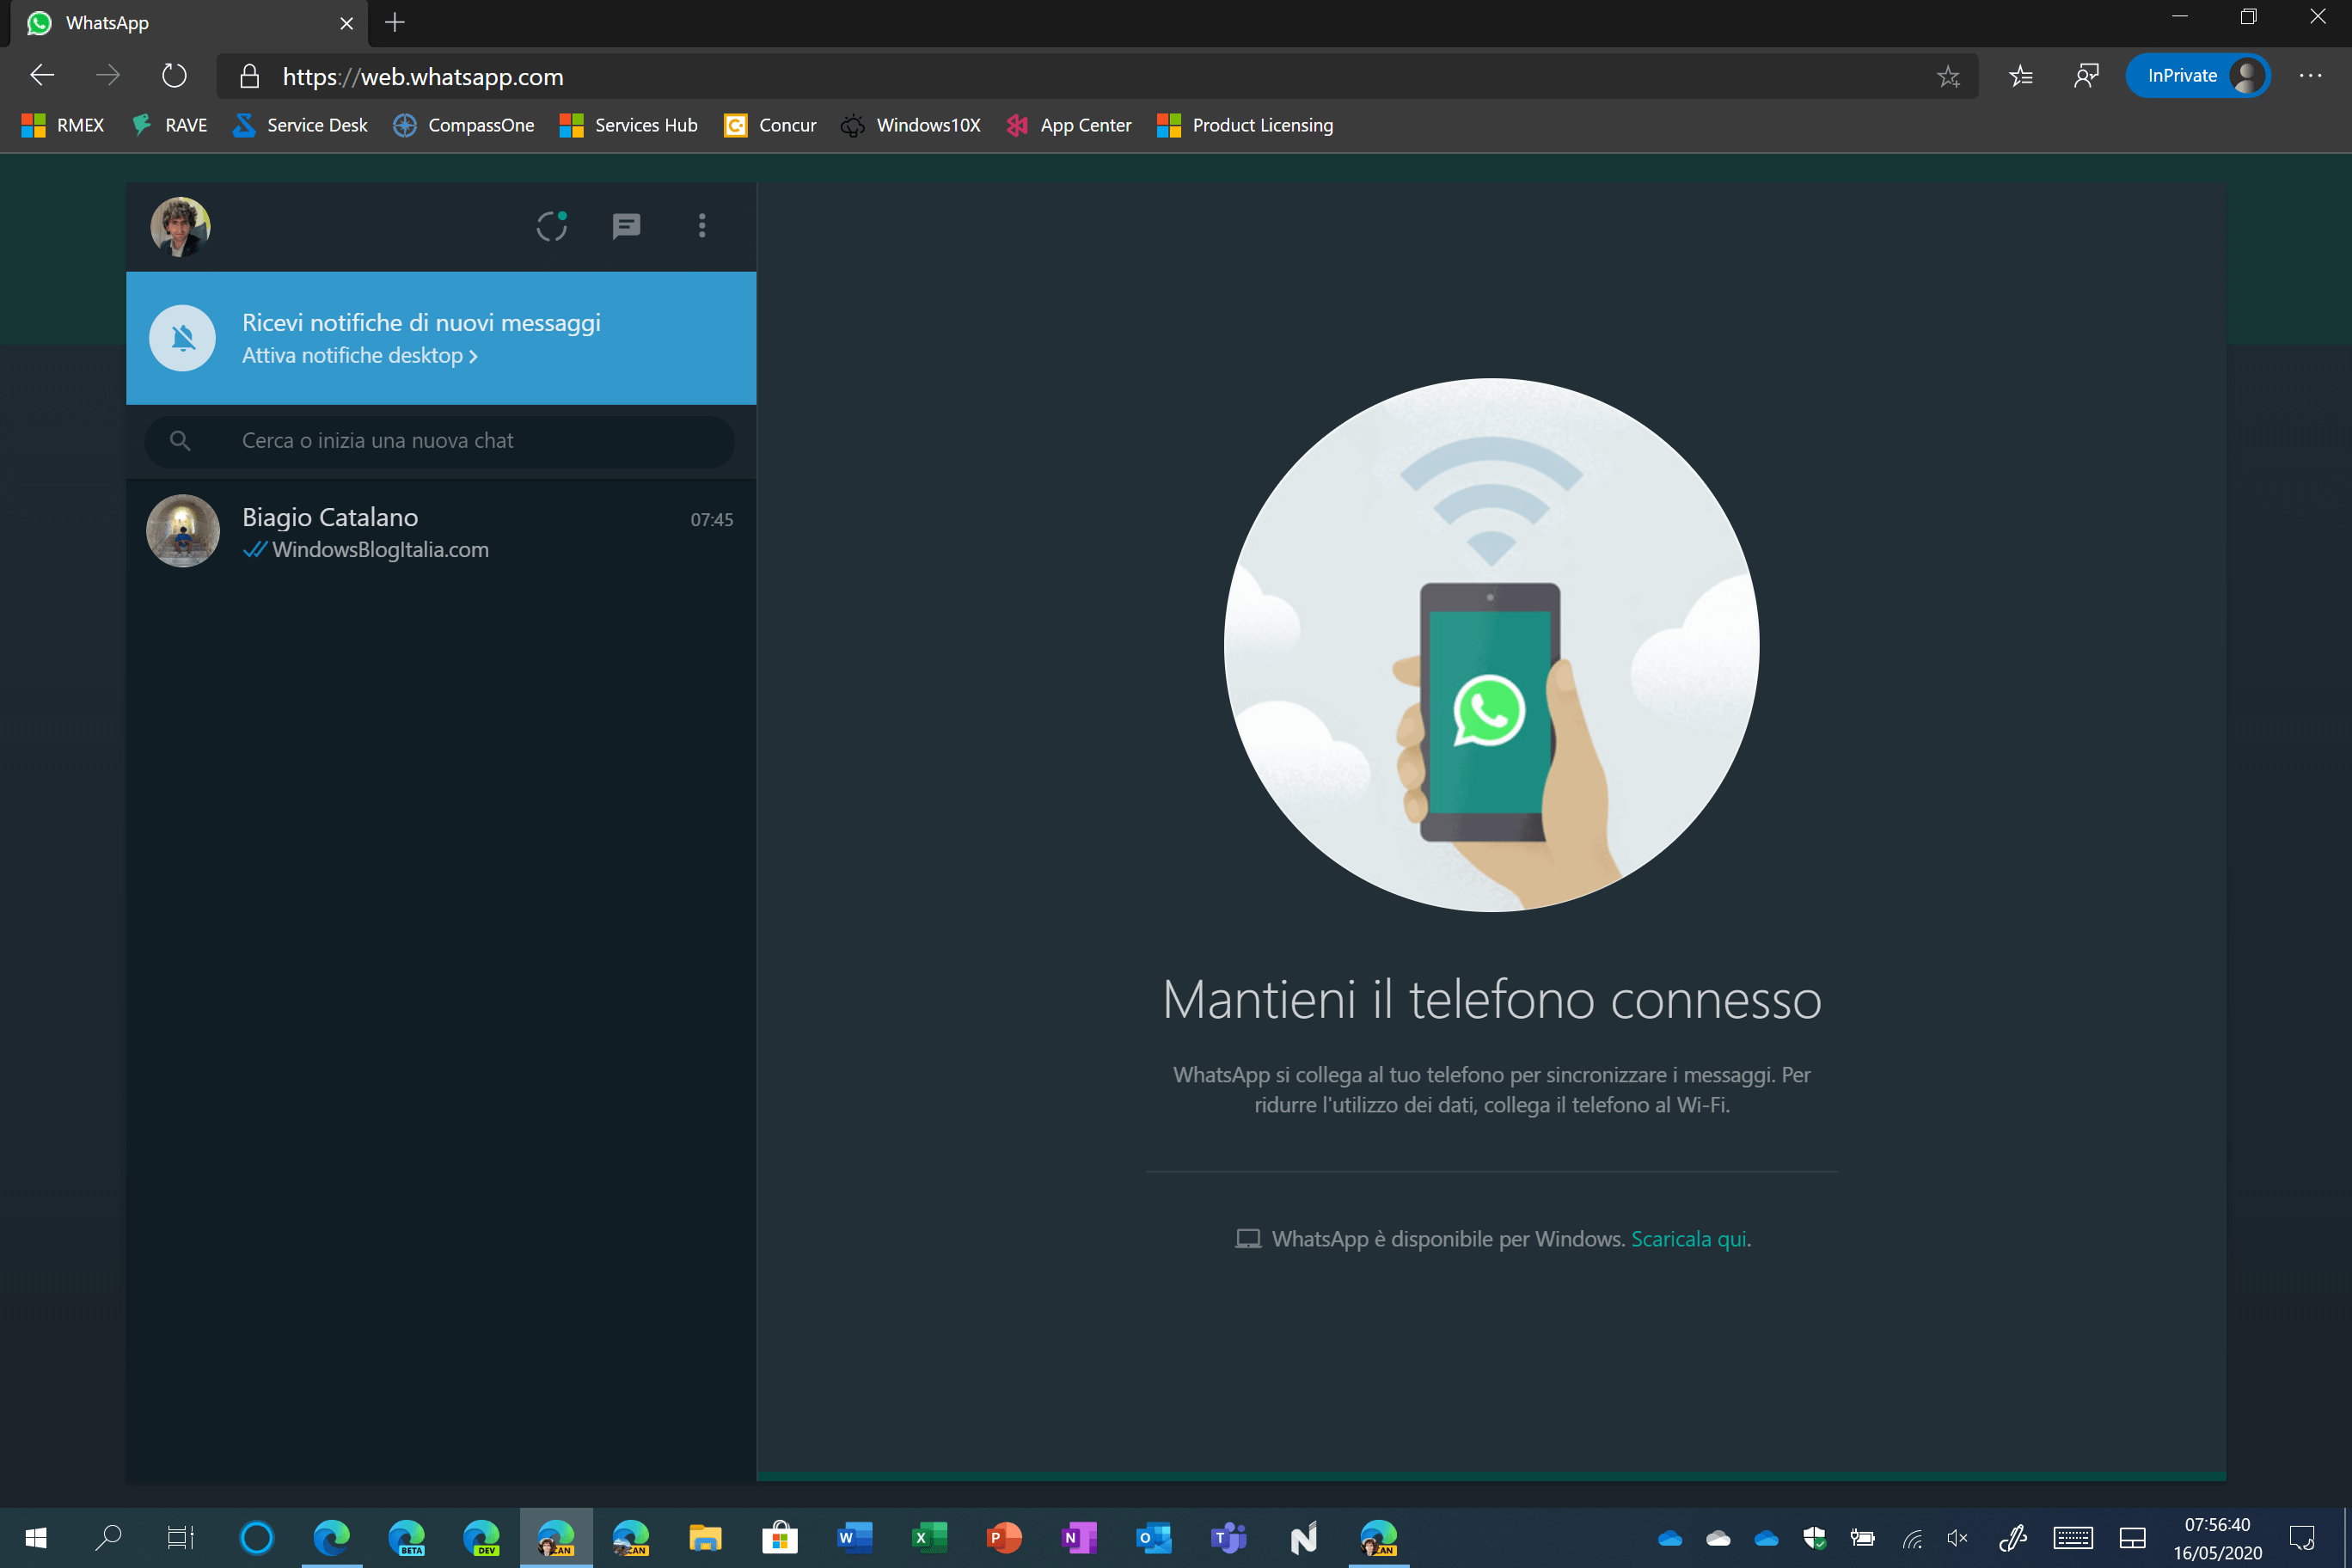This screenshot has width=2352, height=1568.
Task: Open Edge Beta from taskbar
Action: [406, 1538]
